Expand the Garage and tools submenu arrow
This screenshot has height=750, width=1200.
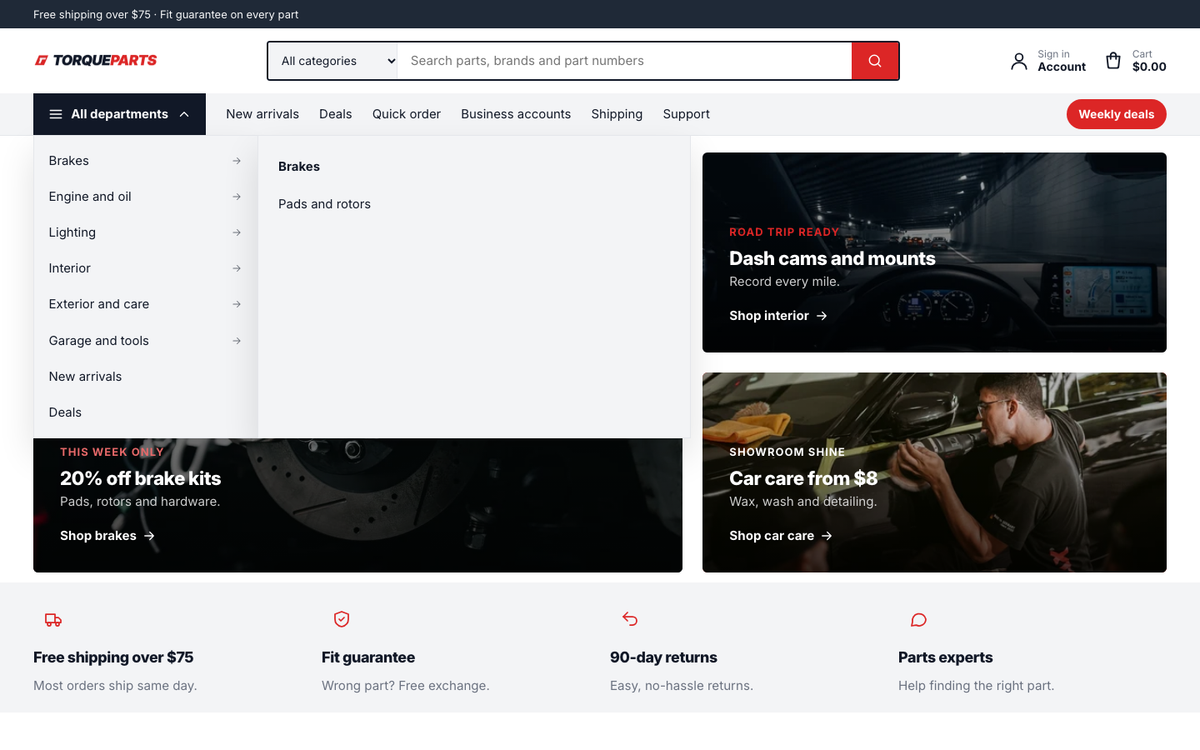(x=236, y=341)
